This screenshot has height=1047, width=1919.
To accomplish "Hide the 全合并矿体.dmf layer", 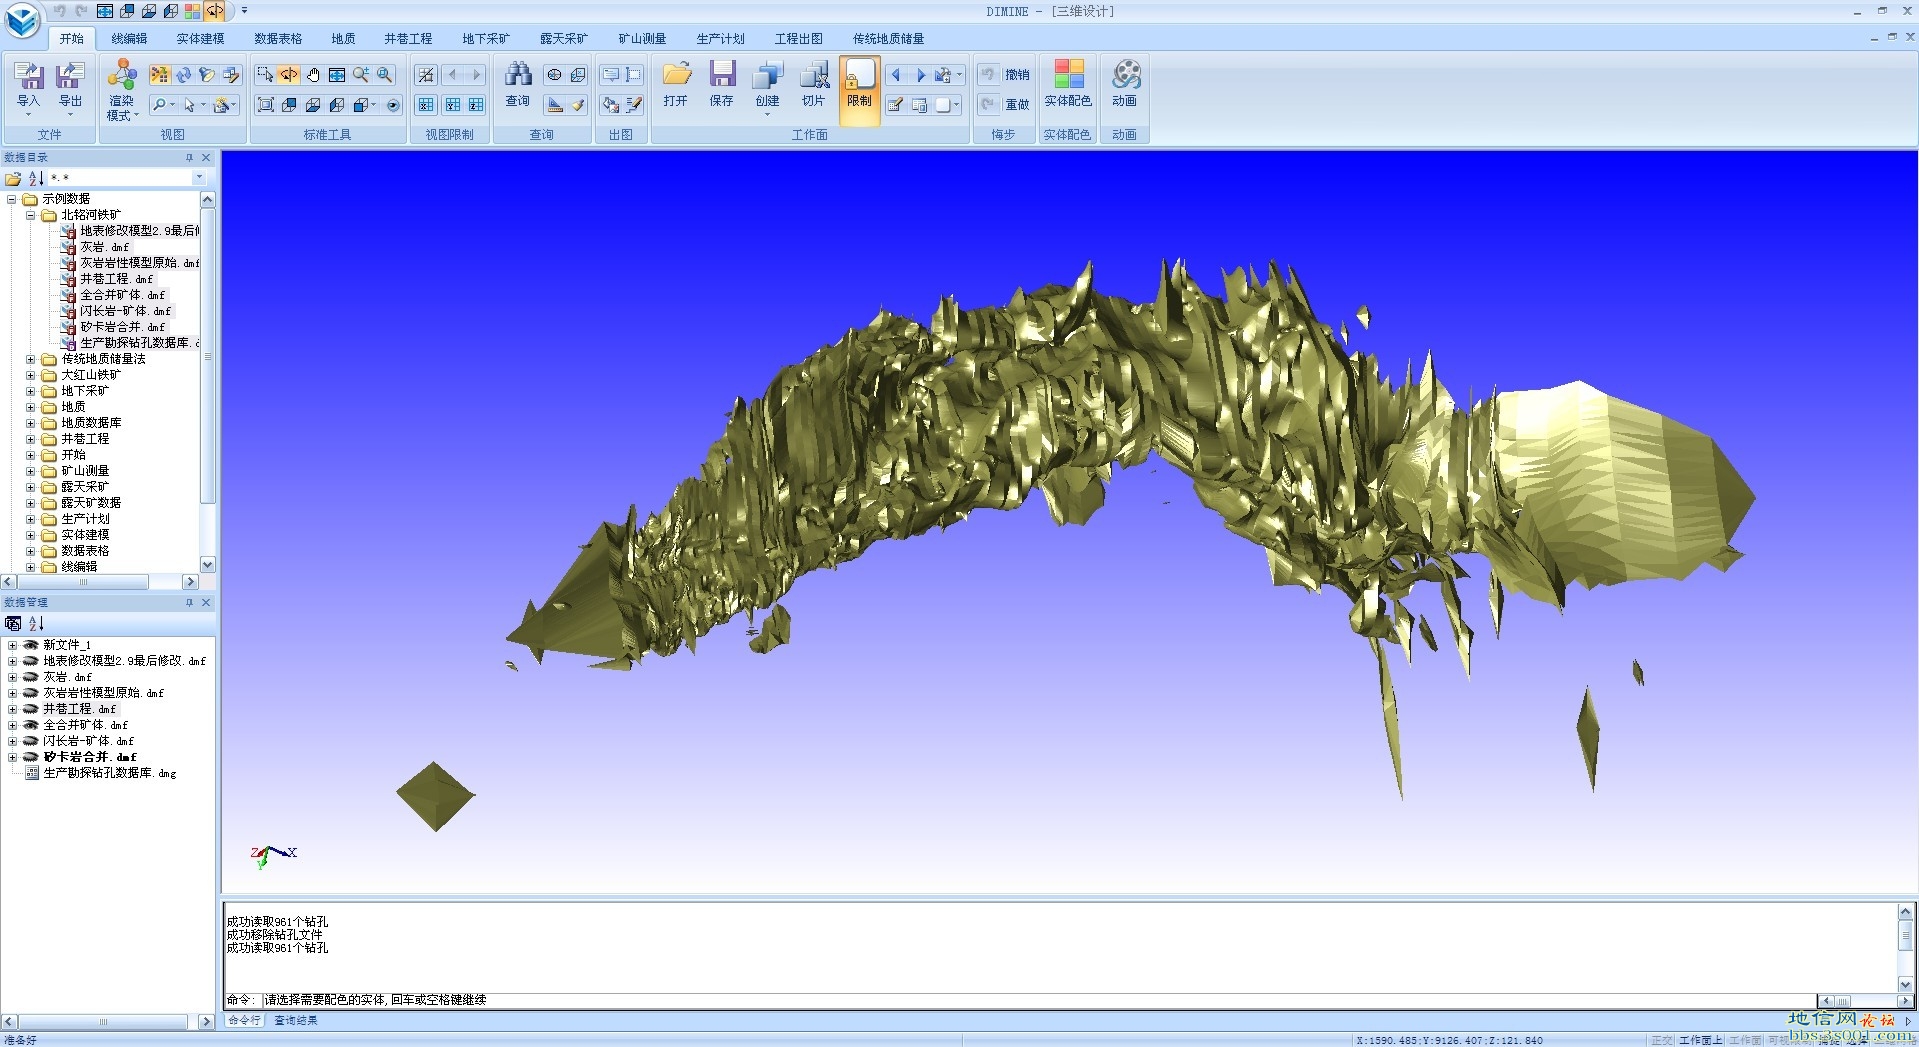I will pyautogui.click(x=31, y=725).
